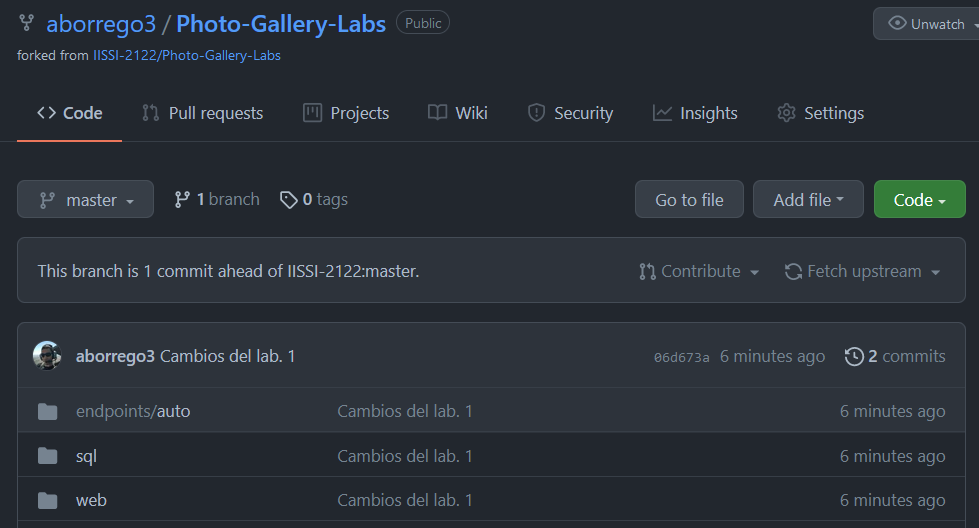The image size is (979, 528).
Task: Open commit hash 06d673a
Action: pyautogui.click(x=681, y=358)
